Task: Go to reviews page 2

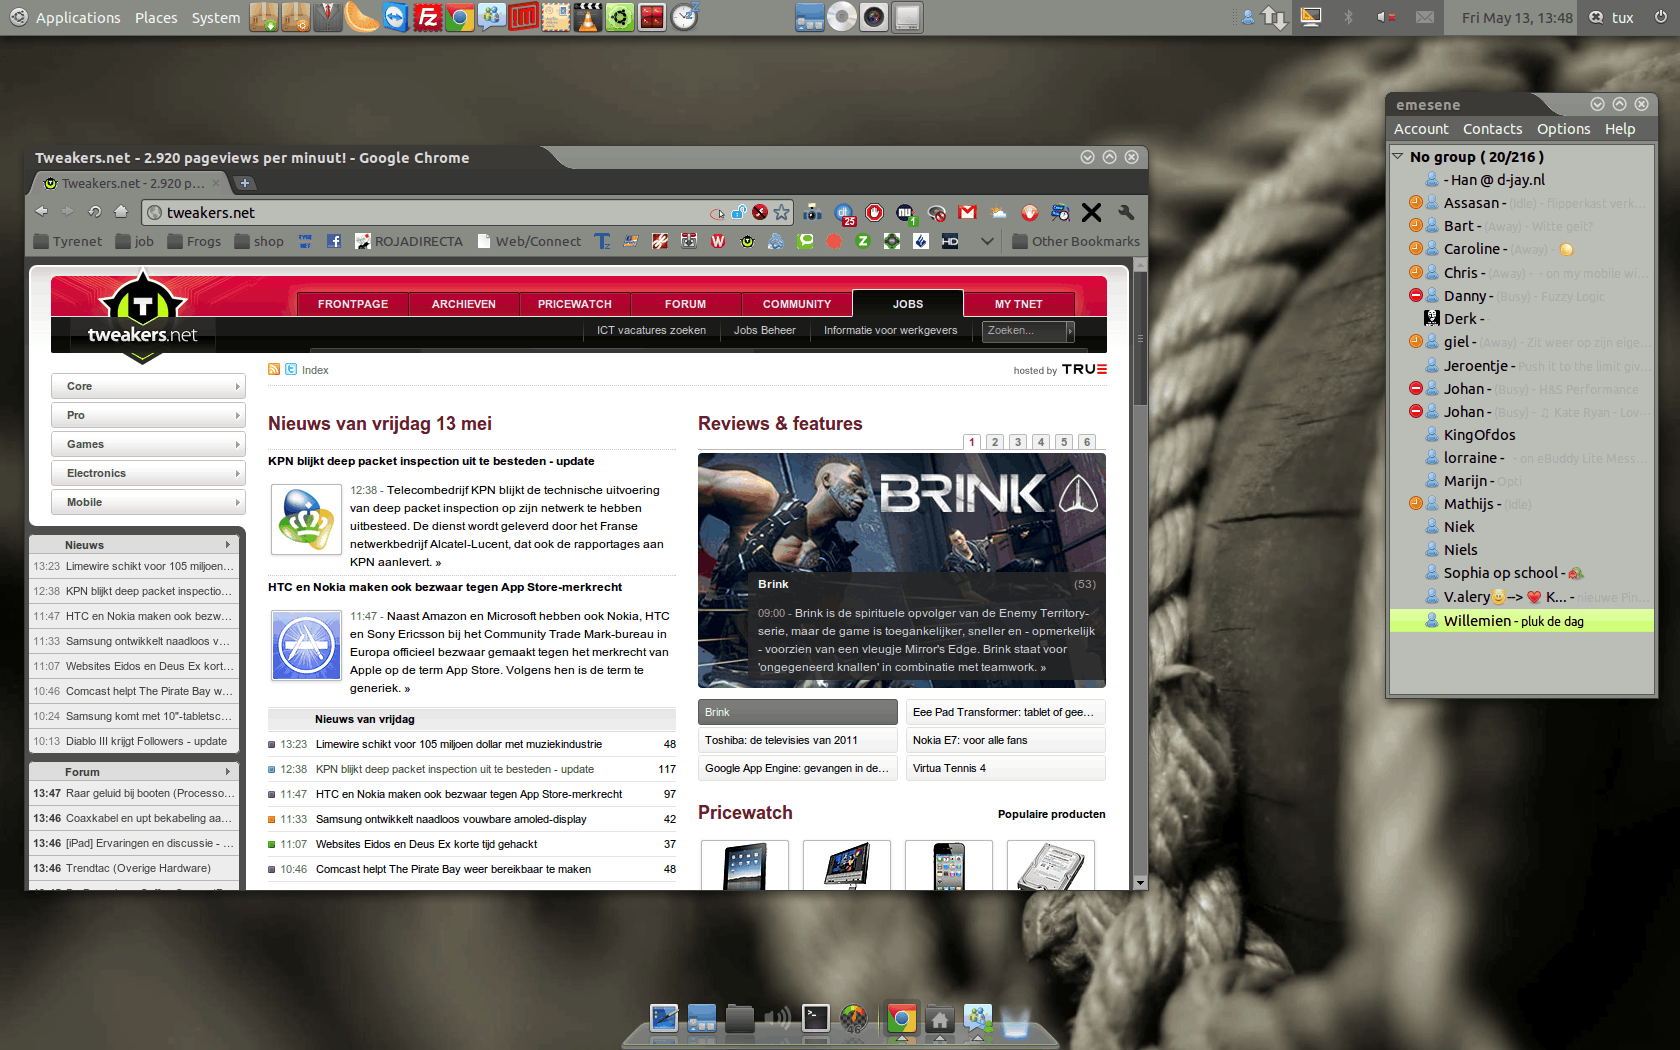Action: (x=995, y=442)
